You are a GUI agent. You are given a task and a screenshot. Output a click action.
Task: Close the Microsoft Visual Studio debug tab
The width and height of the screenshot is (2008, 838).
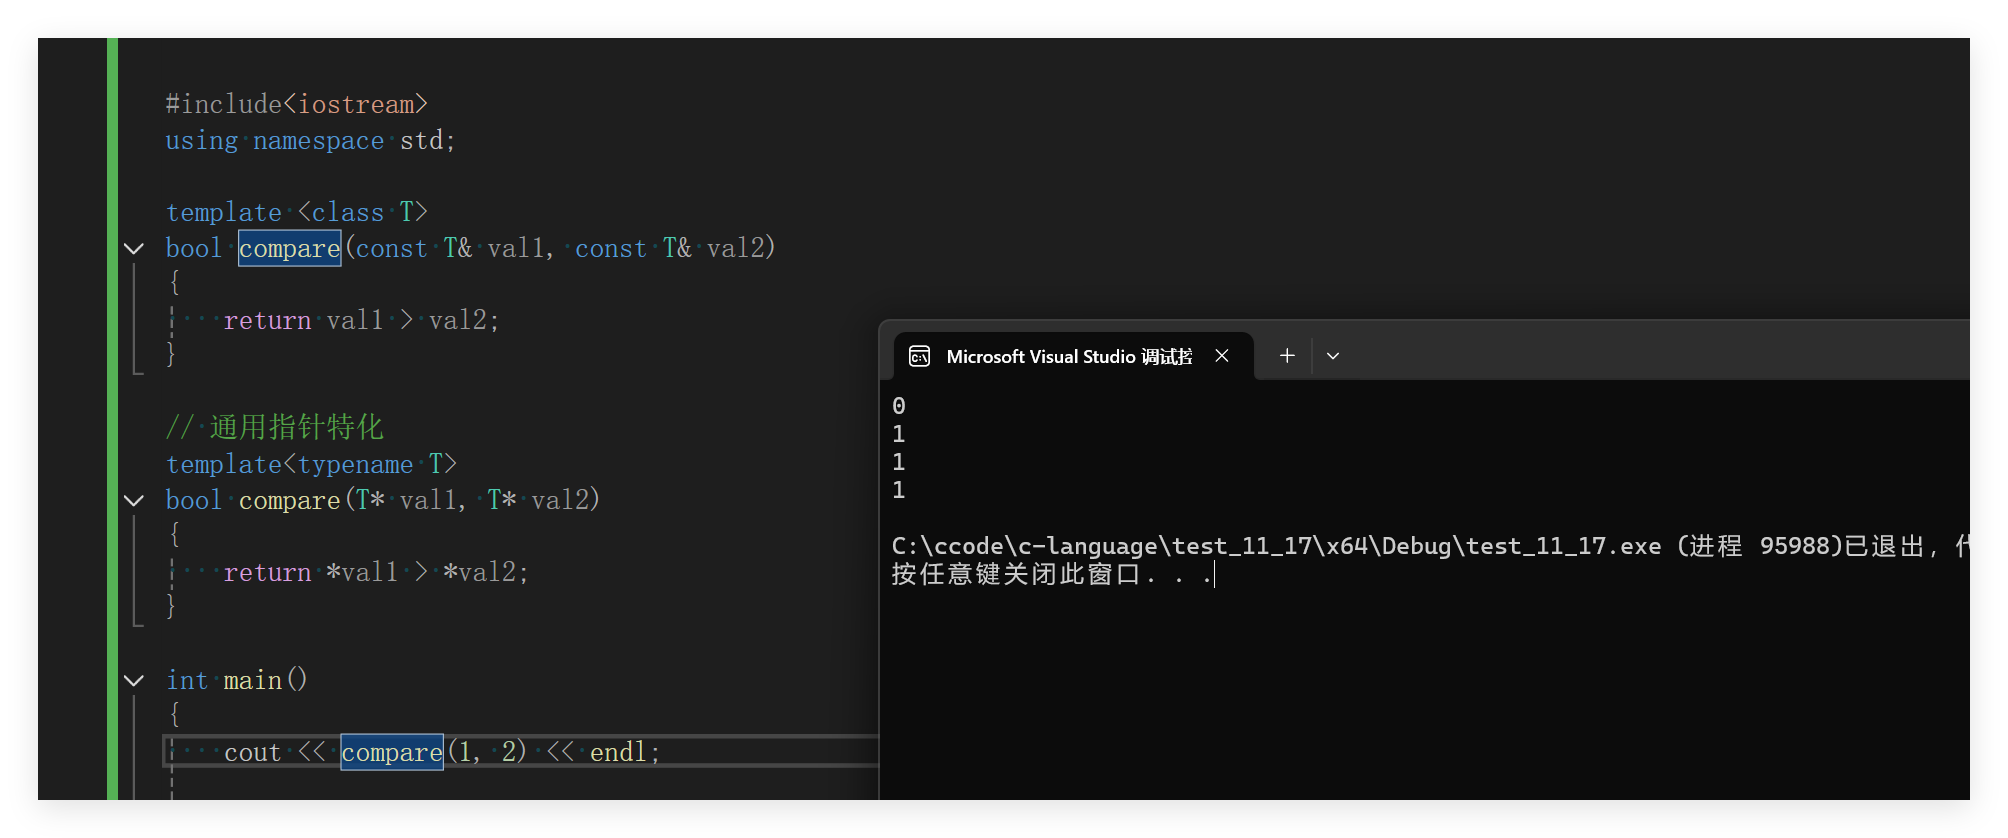tap(1222, 355)
